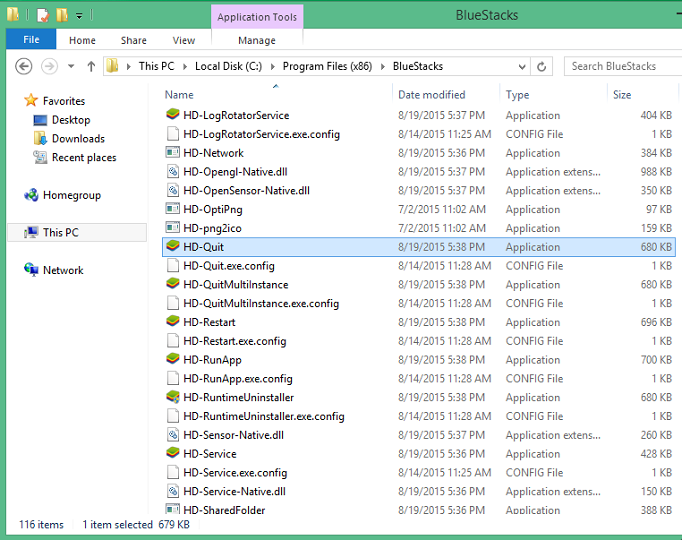Click the HD-Network application icon

pyautogui.click(x=173, y=152)
